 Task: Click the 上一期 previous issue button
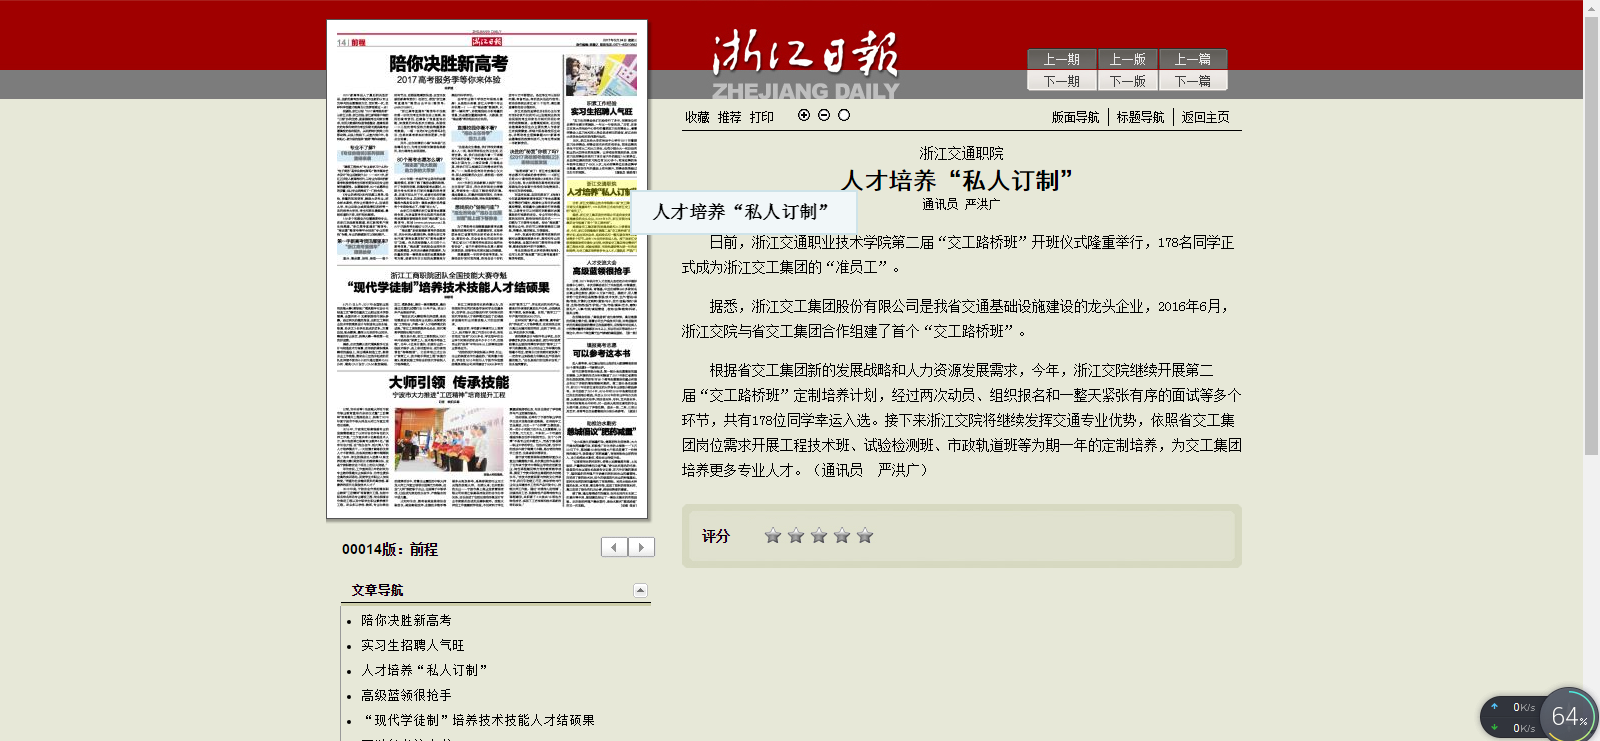[x=1061, y=59]
